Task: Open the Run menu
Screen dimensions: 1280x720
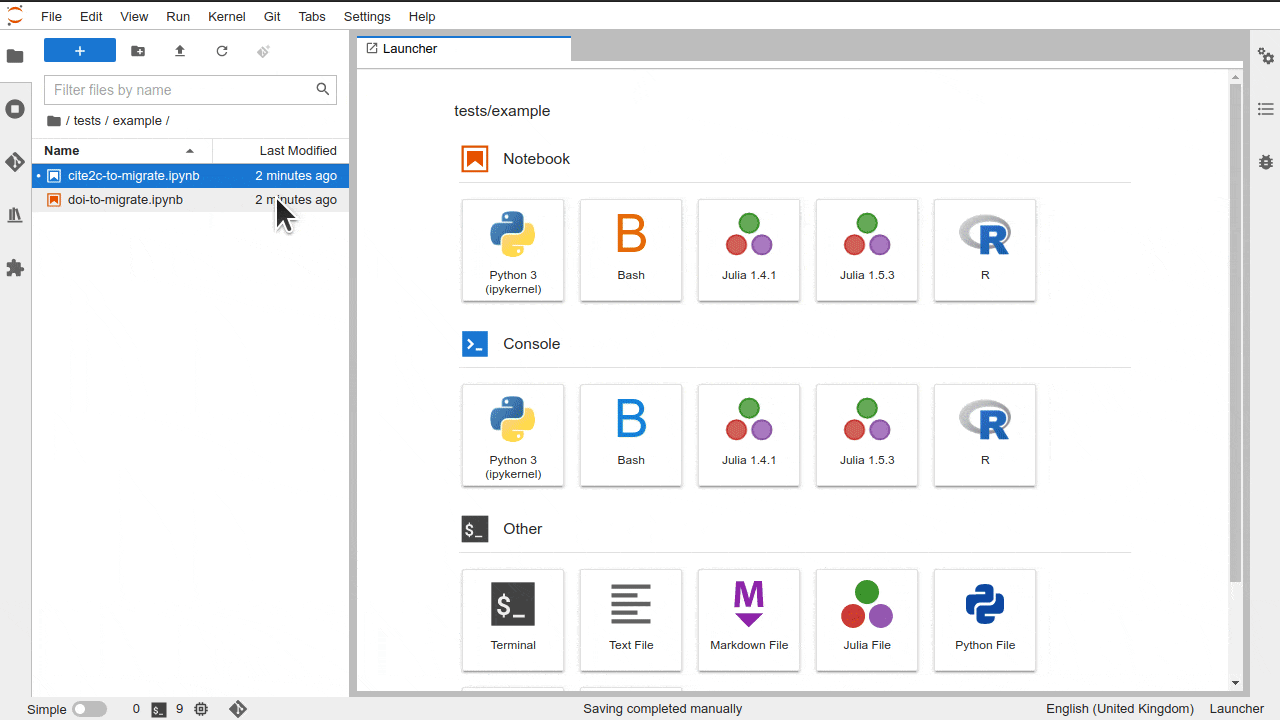Action: click(178, 17)
